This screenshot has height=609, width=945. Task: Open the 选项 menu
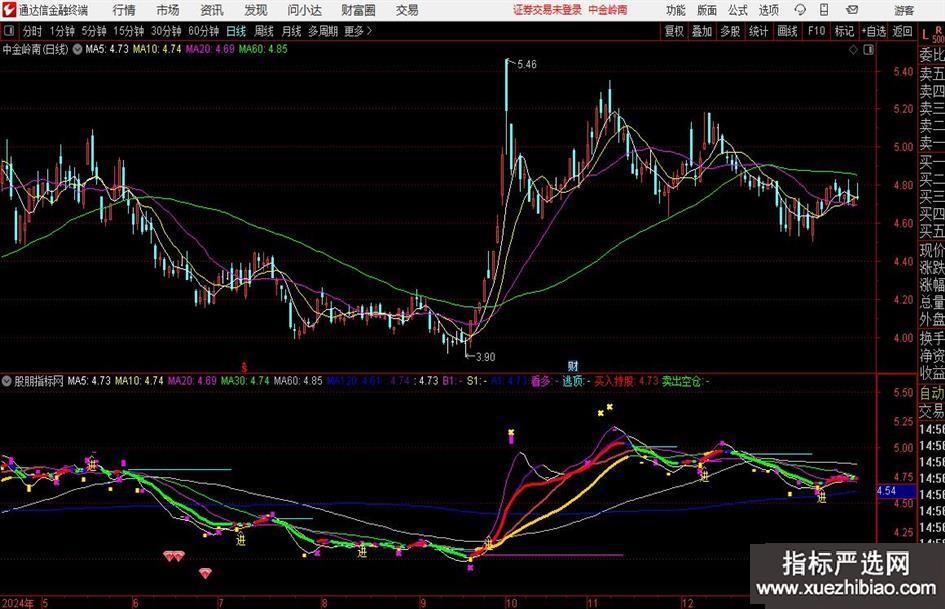coord(768,10)
